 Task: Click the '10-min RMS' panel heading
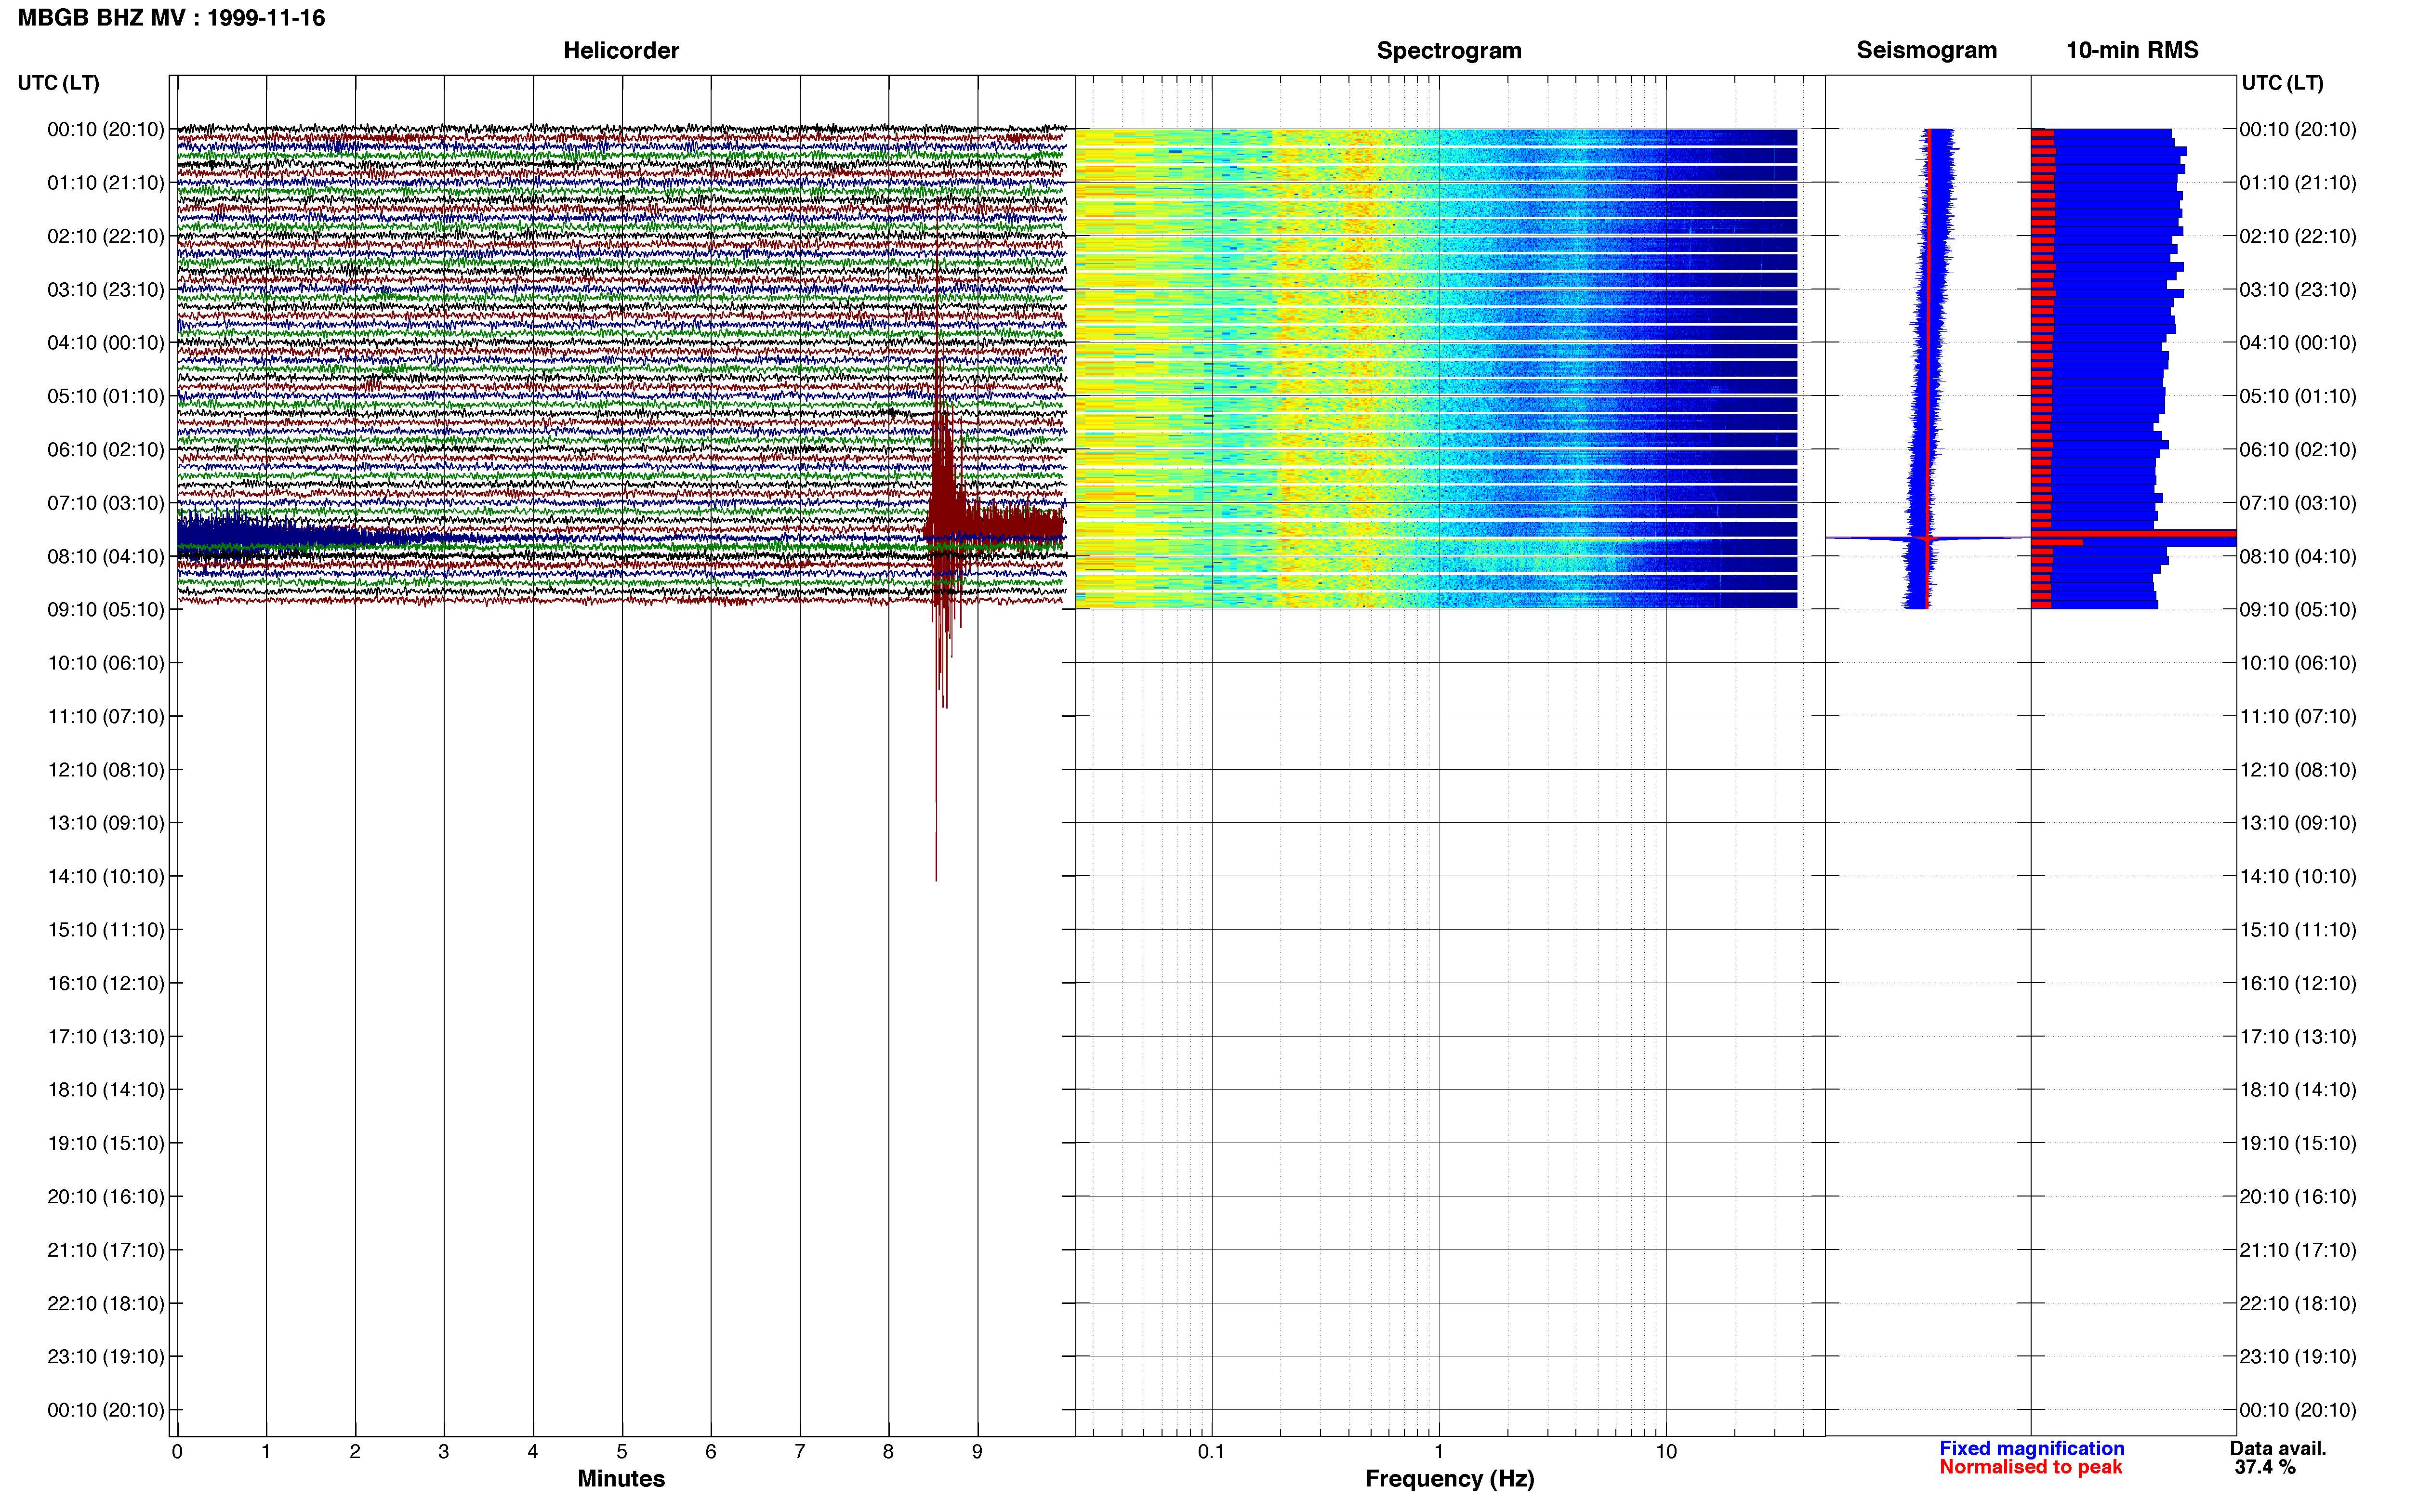pos(2132,50)
